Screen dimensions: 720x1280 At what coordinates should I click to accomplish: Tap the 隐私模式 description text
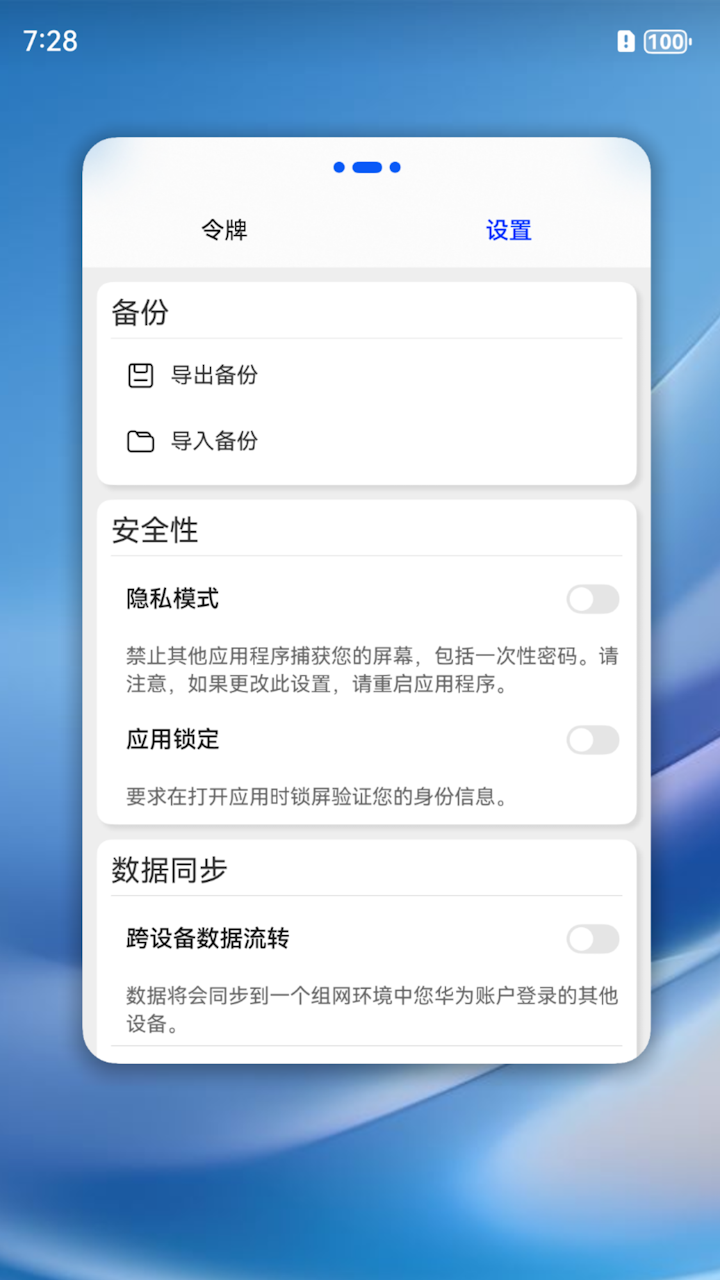(372, 671)
